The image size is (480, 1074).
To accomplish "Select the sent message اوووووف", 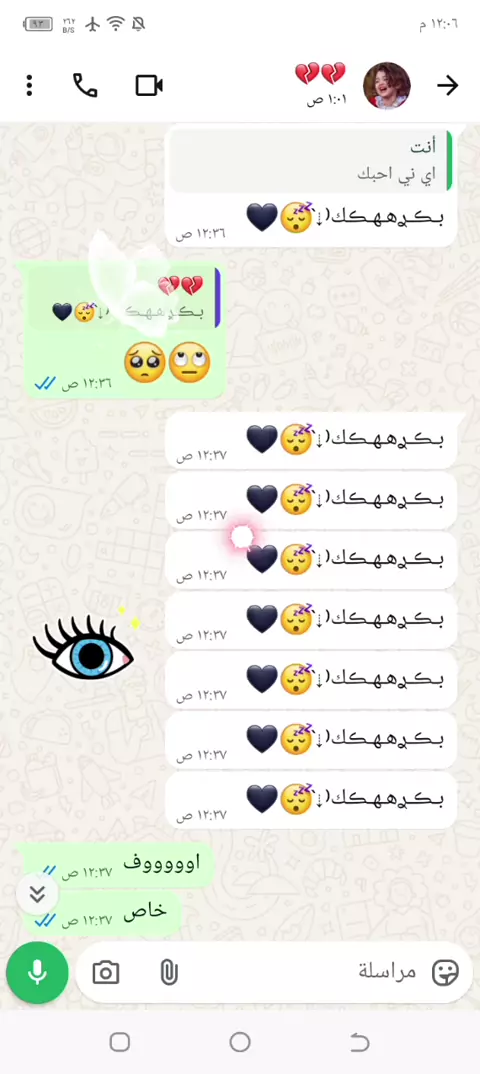I will [x=115, y=865].
